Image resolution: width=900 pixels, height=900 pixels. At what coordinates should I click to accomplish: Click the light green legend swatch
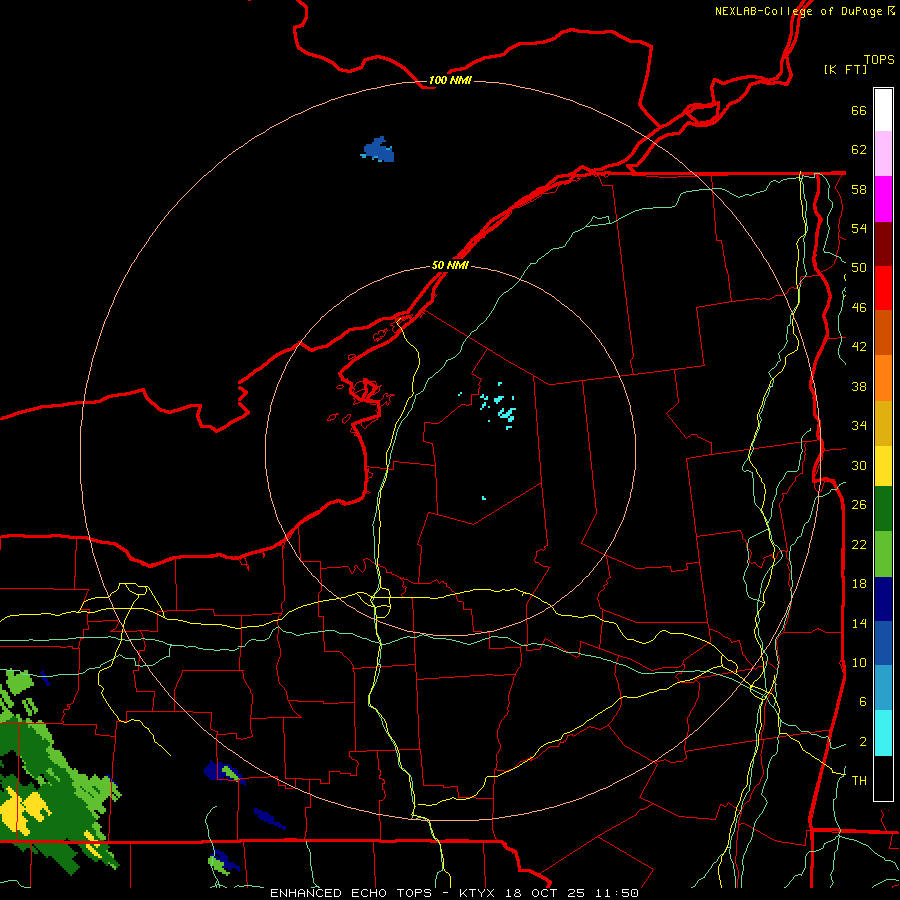click(x=883, y=554)
